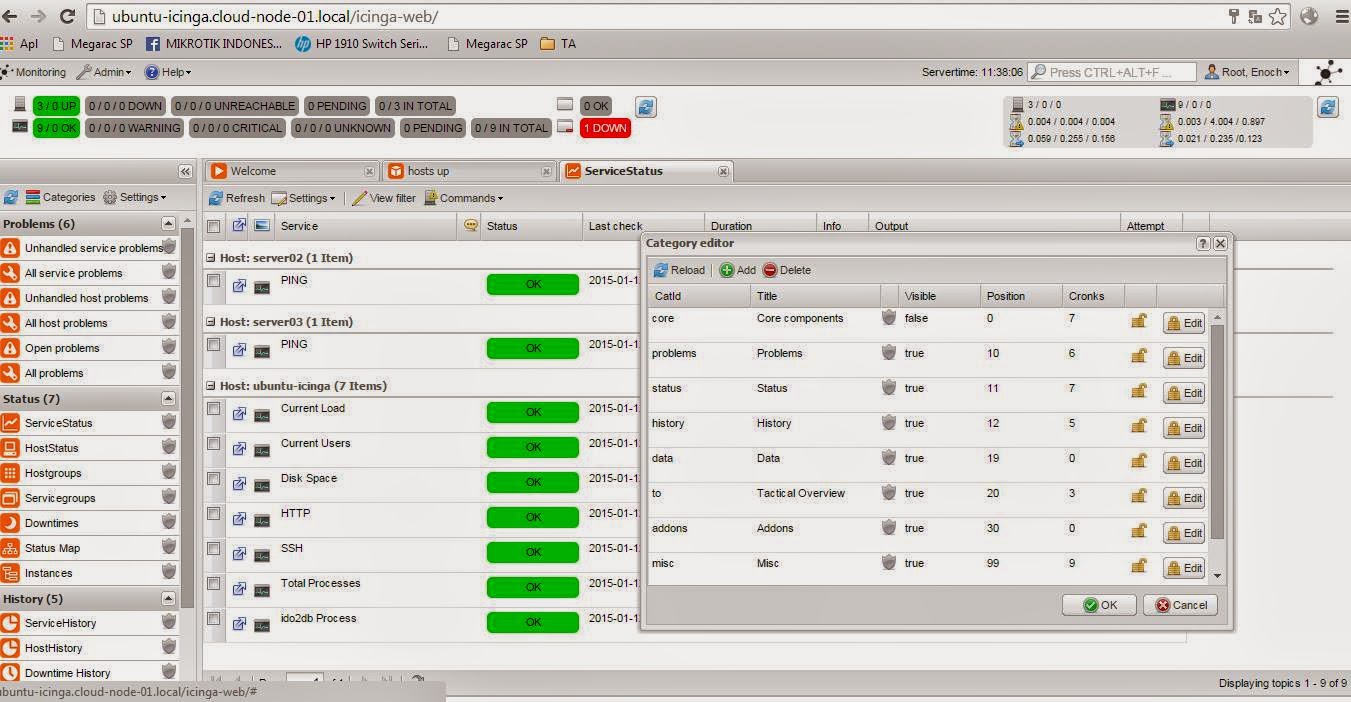Viewport: 1351px width, 702px height.
Task: Click shield icon next to All problems
Action: (169, 371)
